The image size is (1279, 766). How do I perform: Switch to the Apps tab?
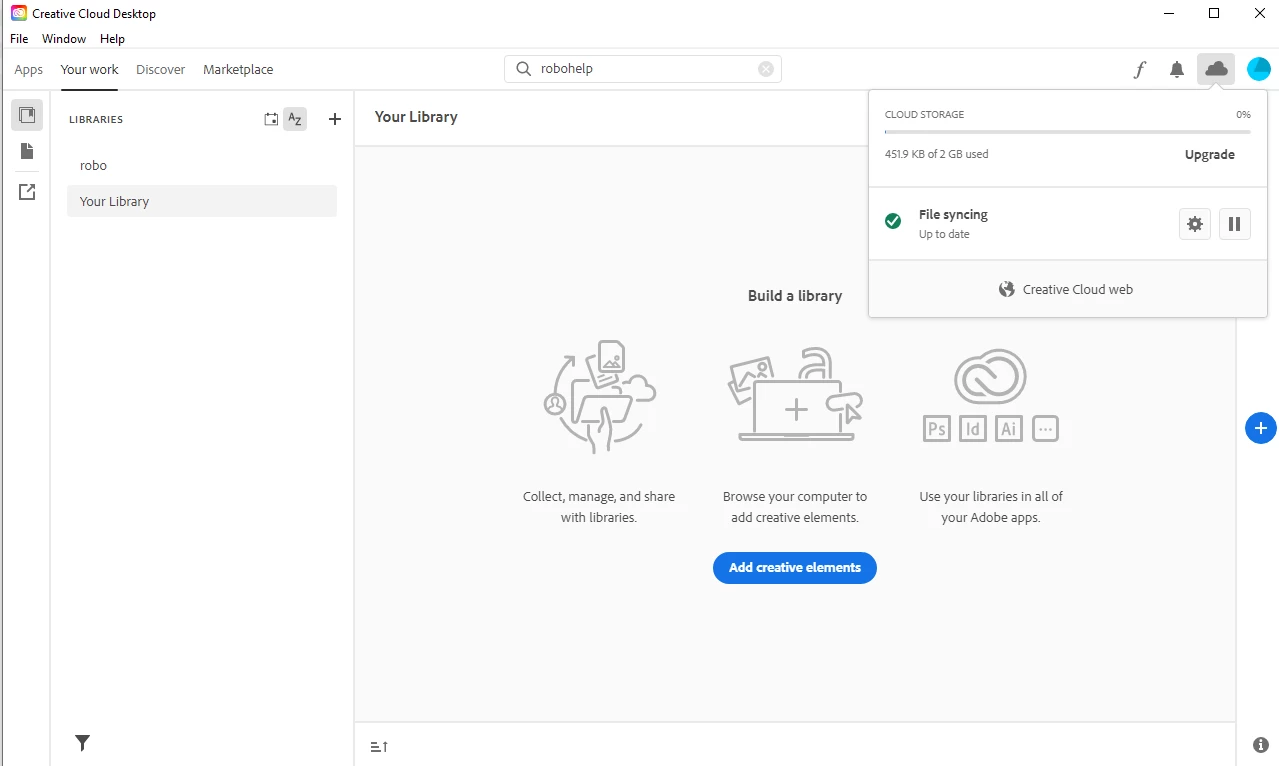pos(29,69)
